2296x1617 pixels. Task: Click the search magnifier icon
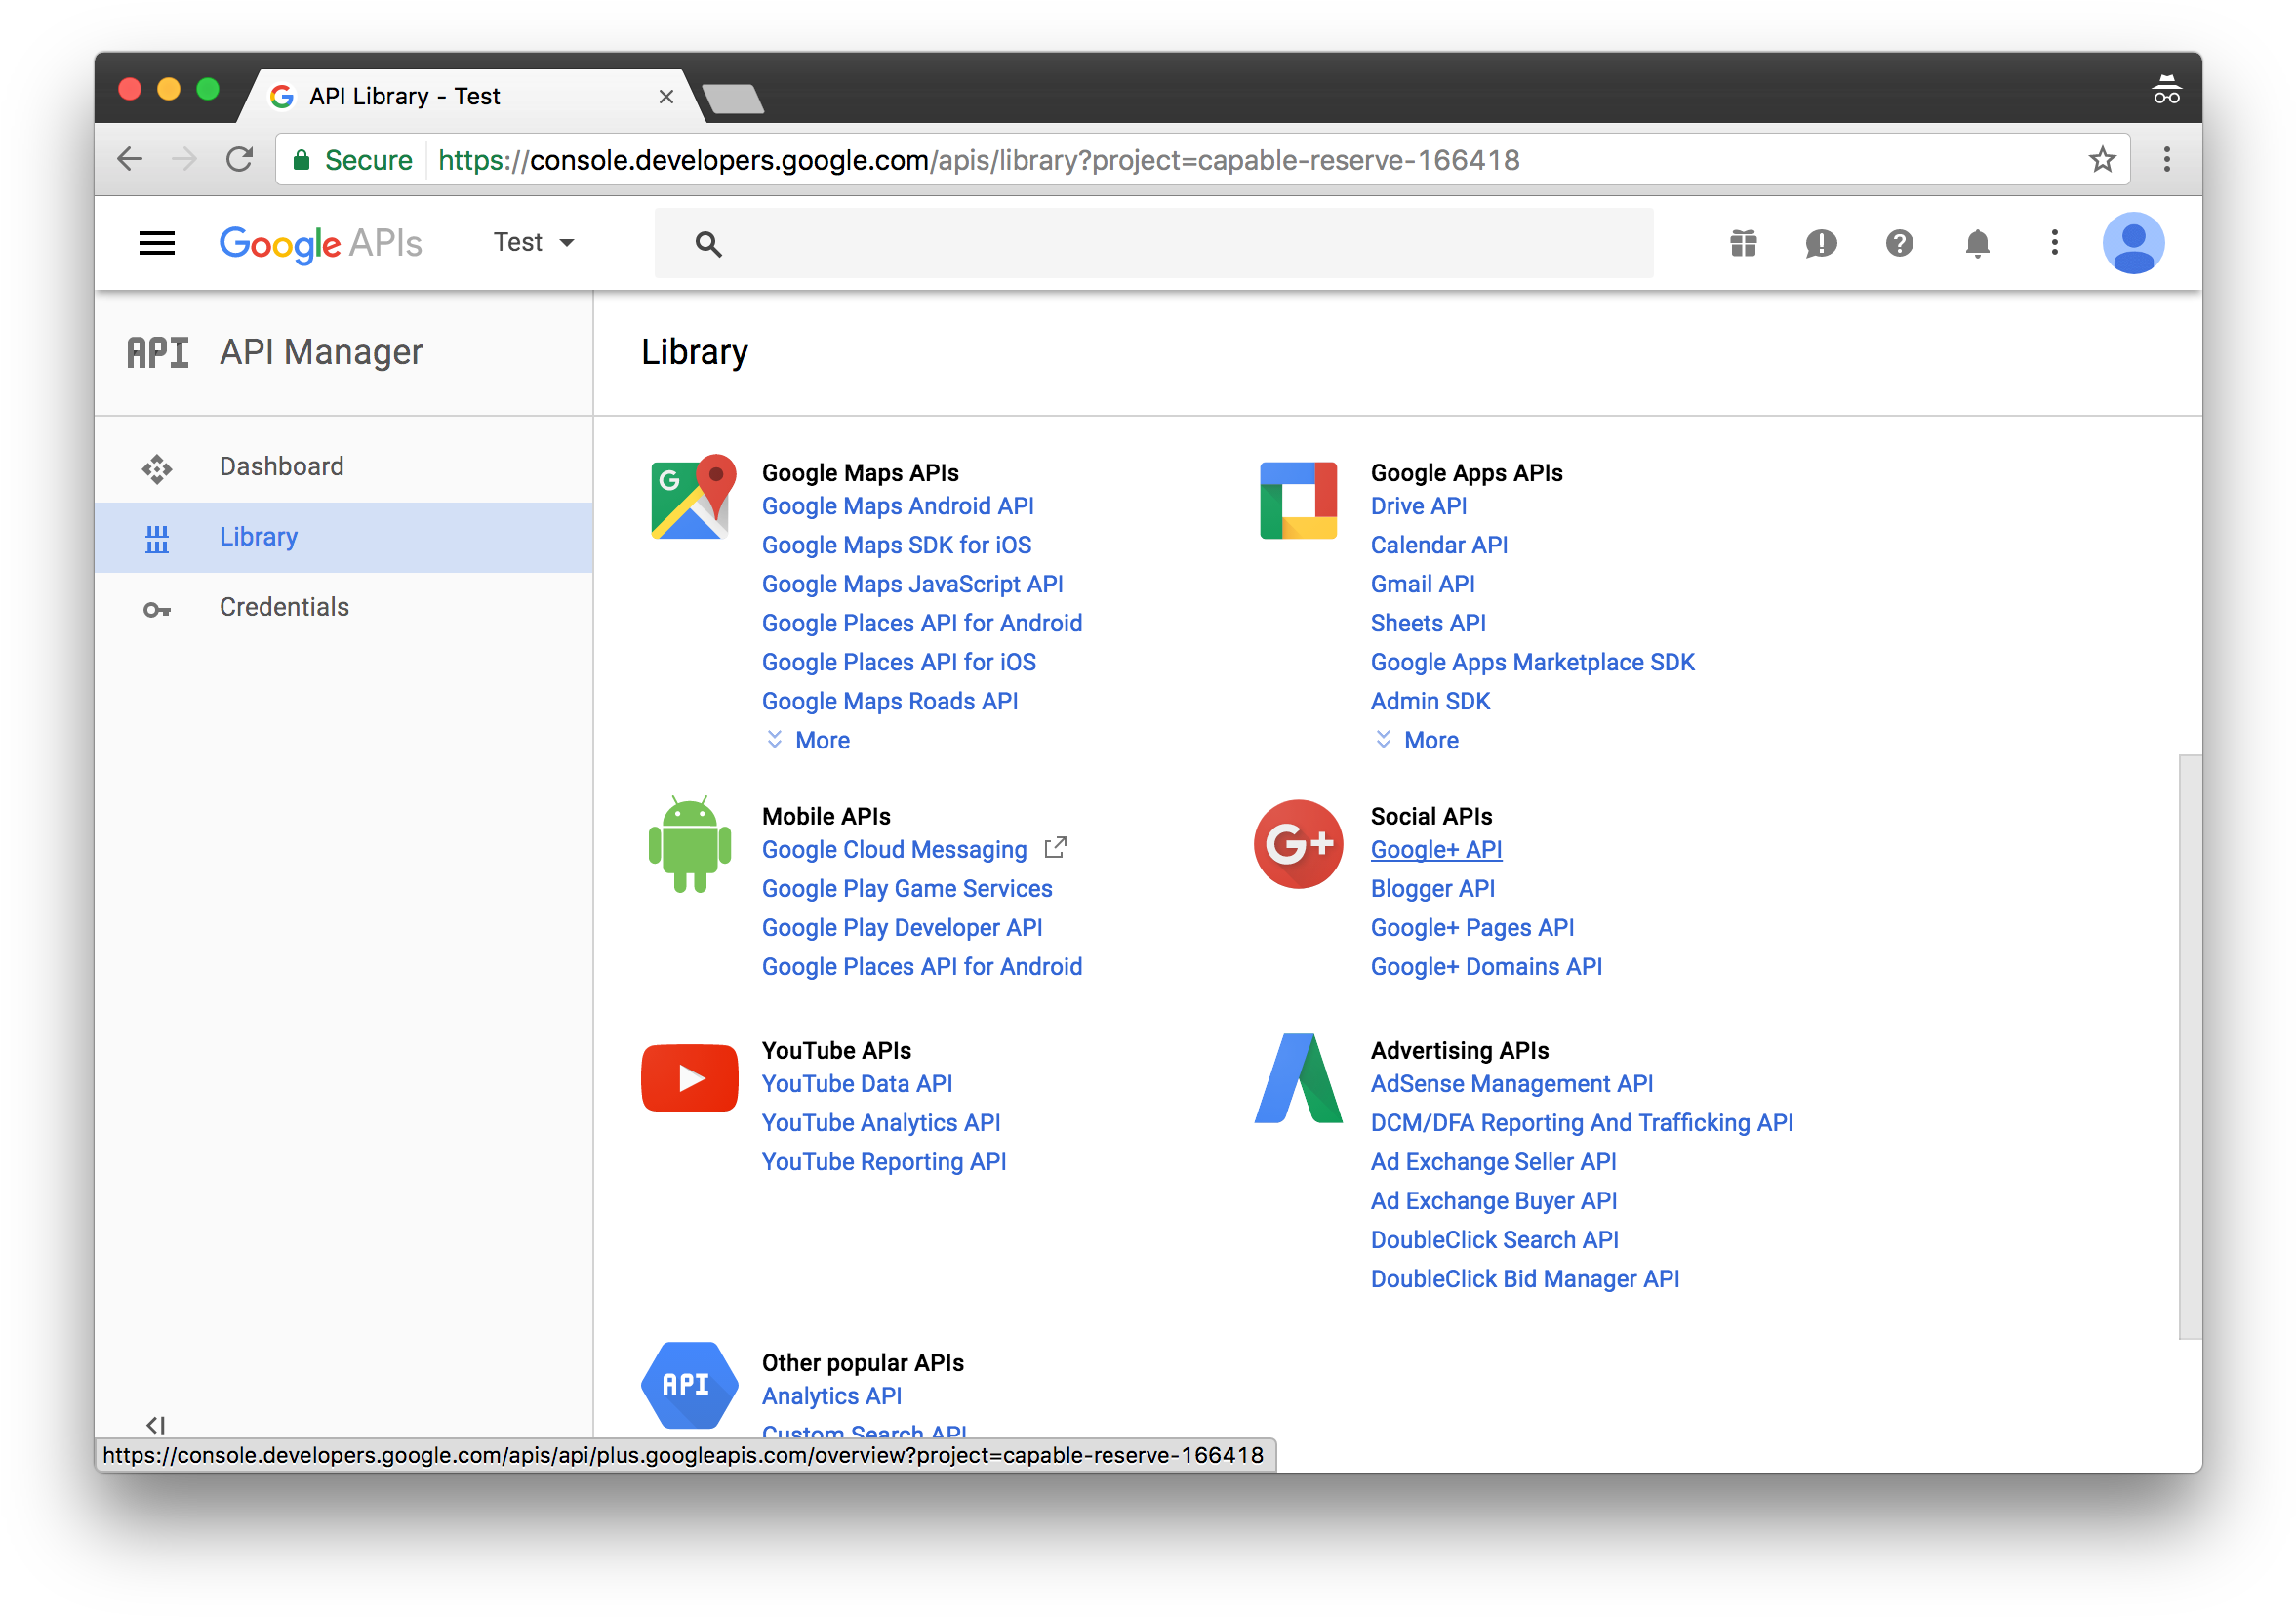pos(708,244)
